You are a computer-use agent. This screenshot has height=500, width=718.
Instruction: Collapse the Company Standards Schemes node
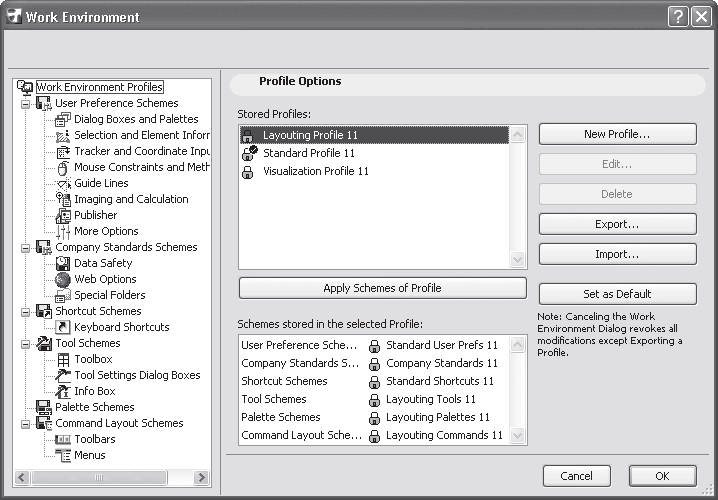[x=24, y=247]
